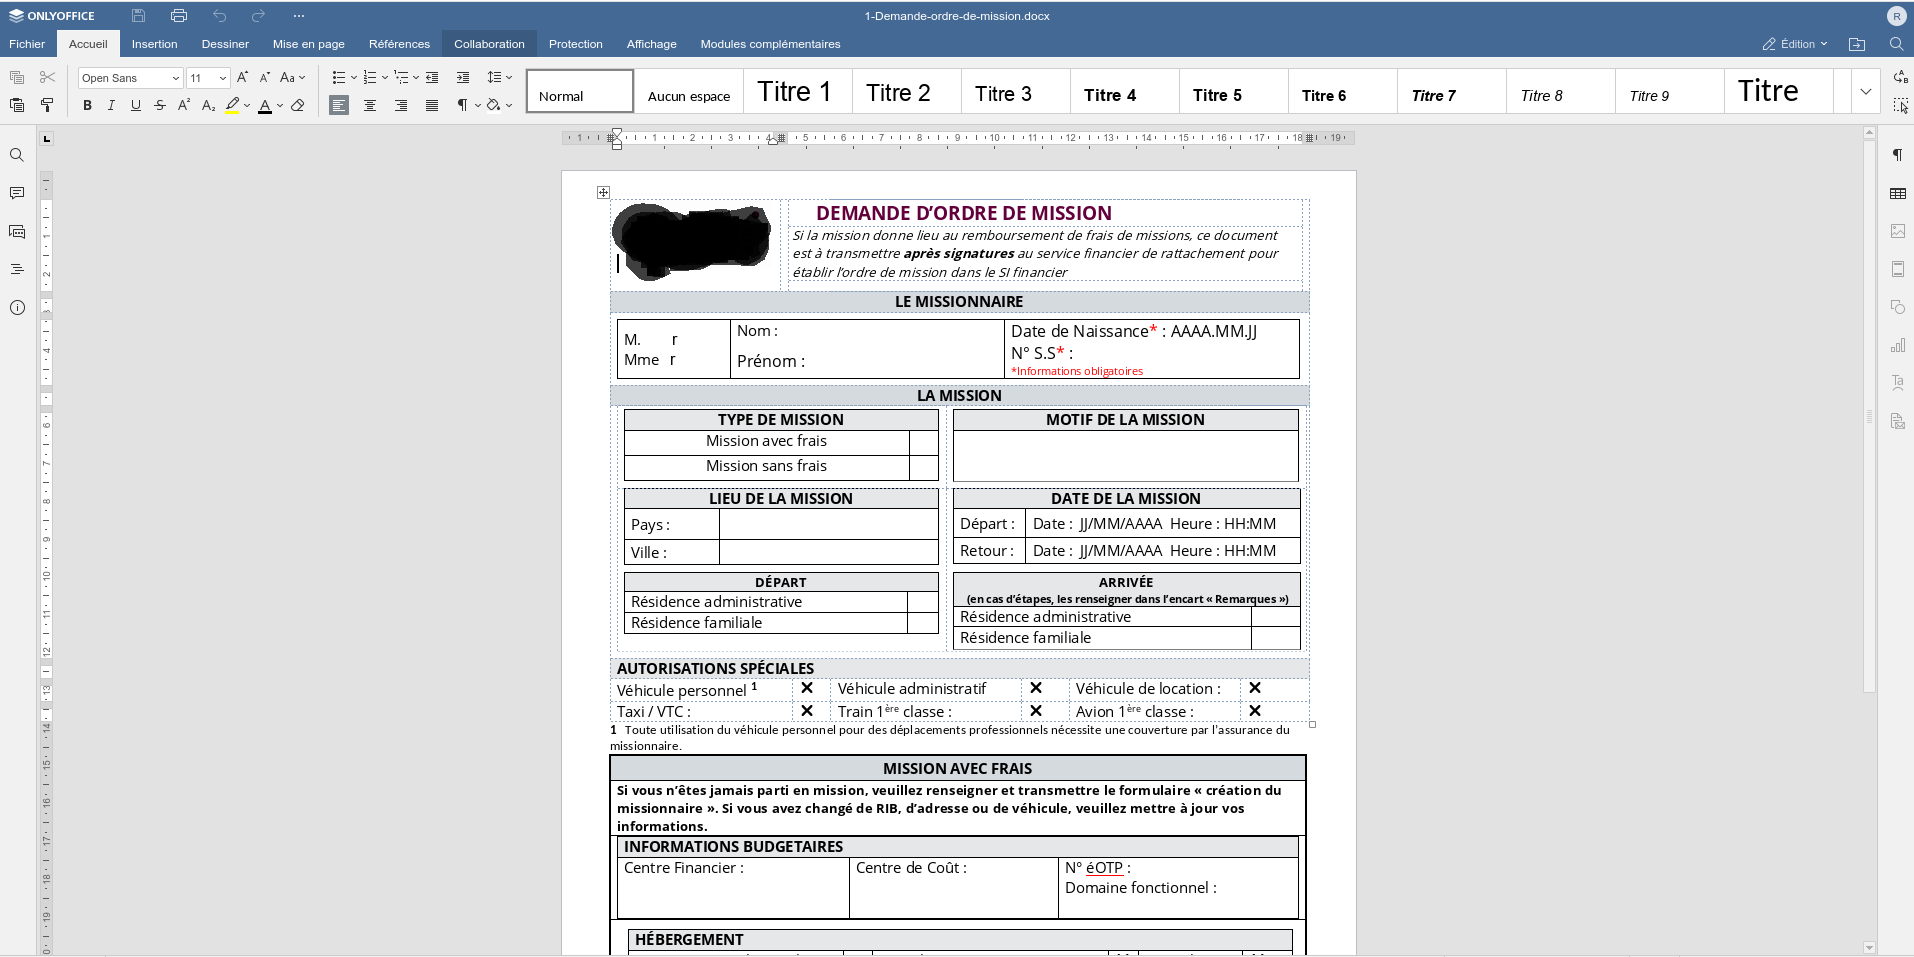
Task: Decrease font size with the smaller A icon
Action: tap(265, 77)
